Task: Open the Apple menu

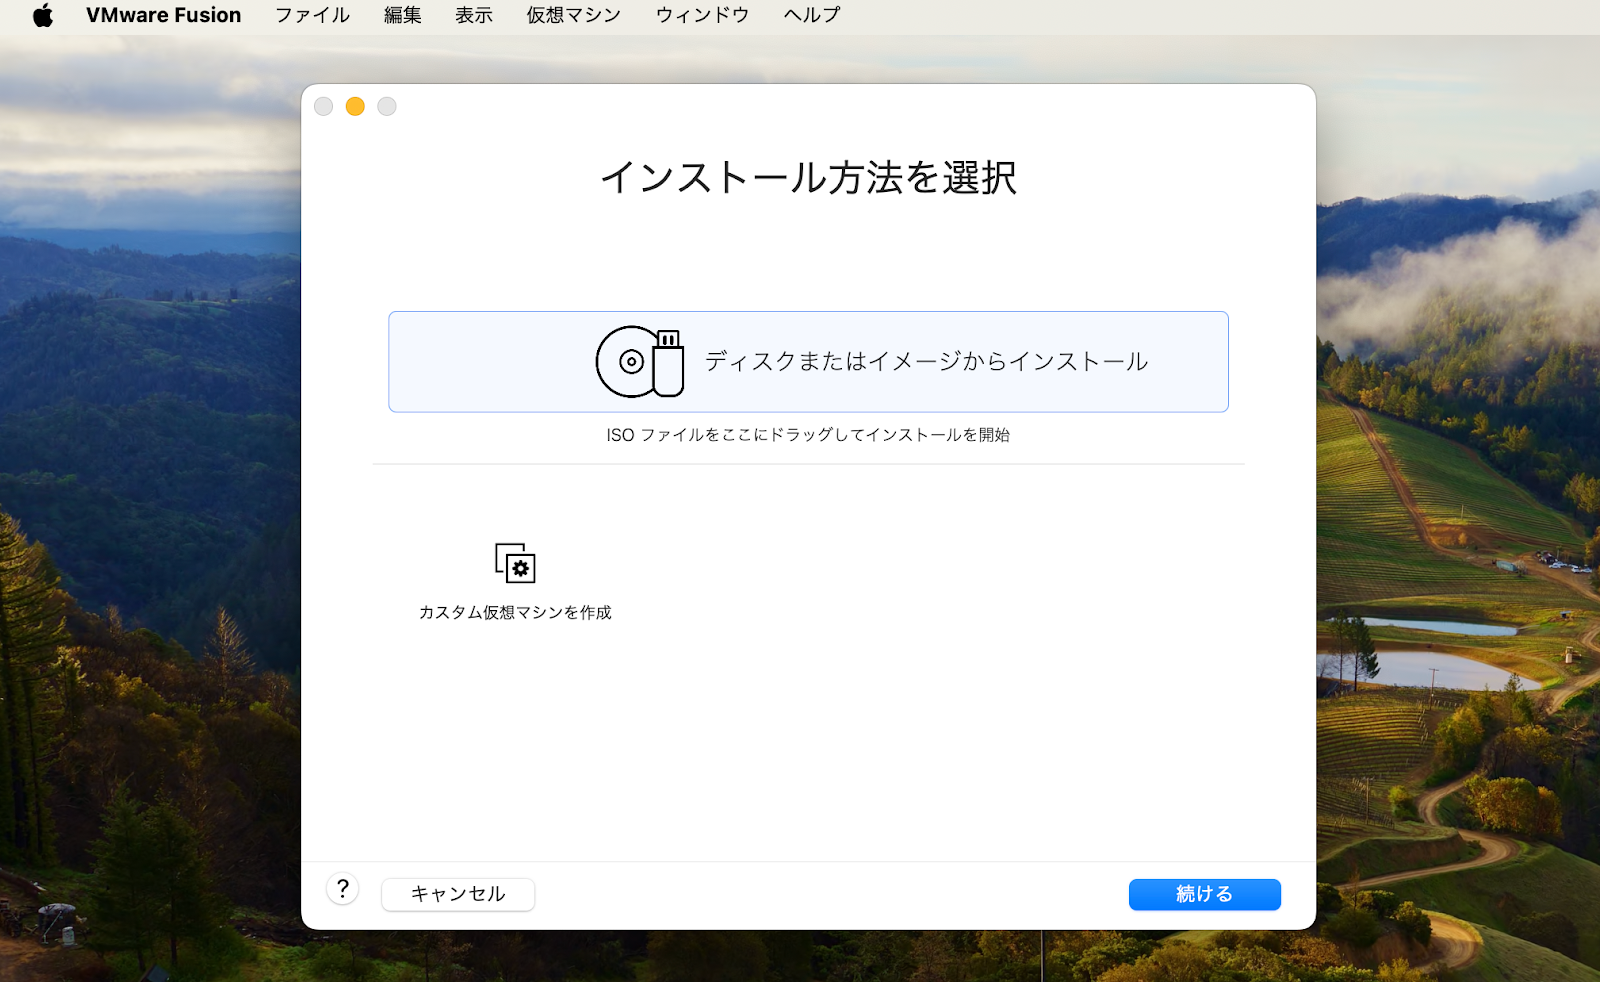Action: coord(43,15)
